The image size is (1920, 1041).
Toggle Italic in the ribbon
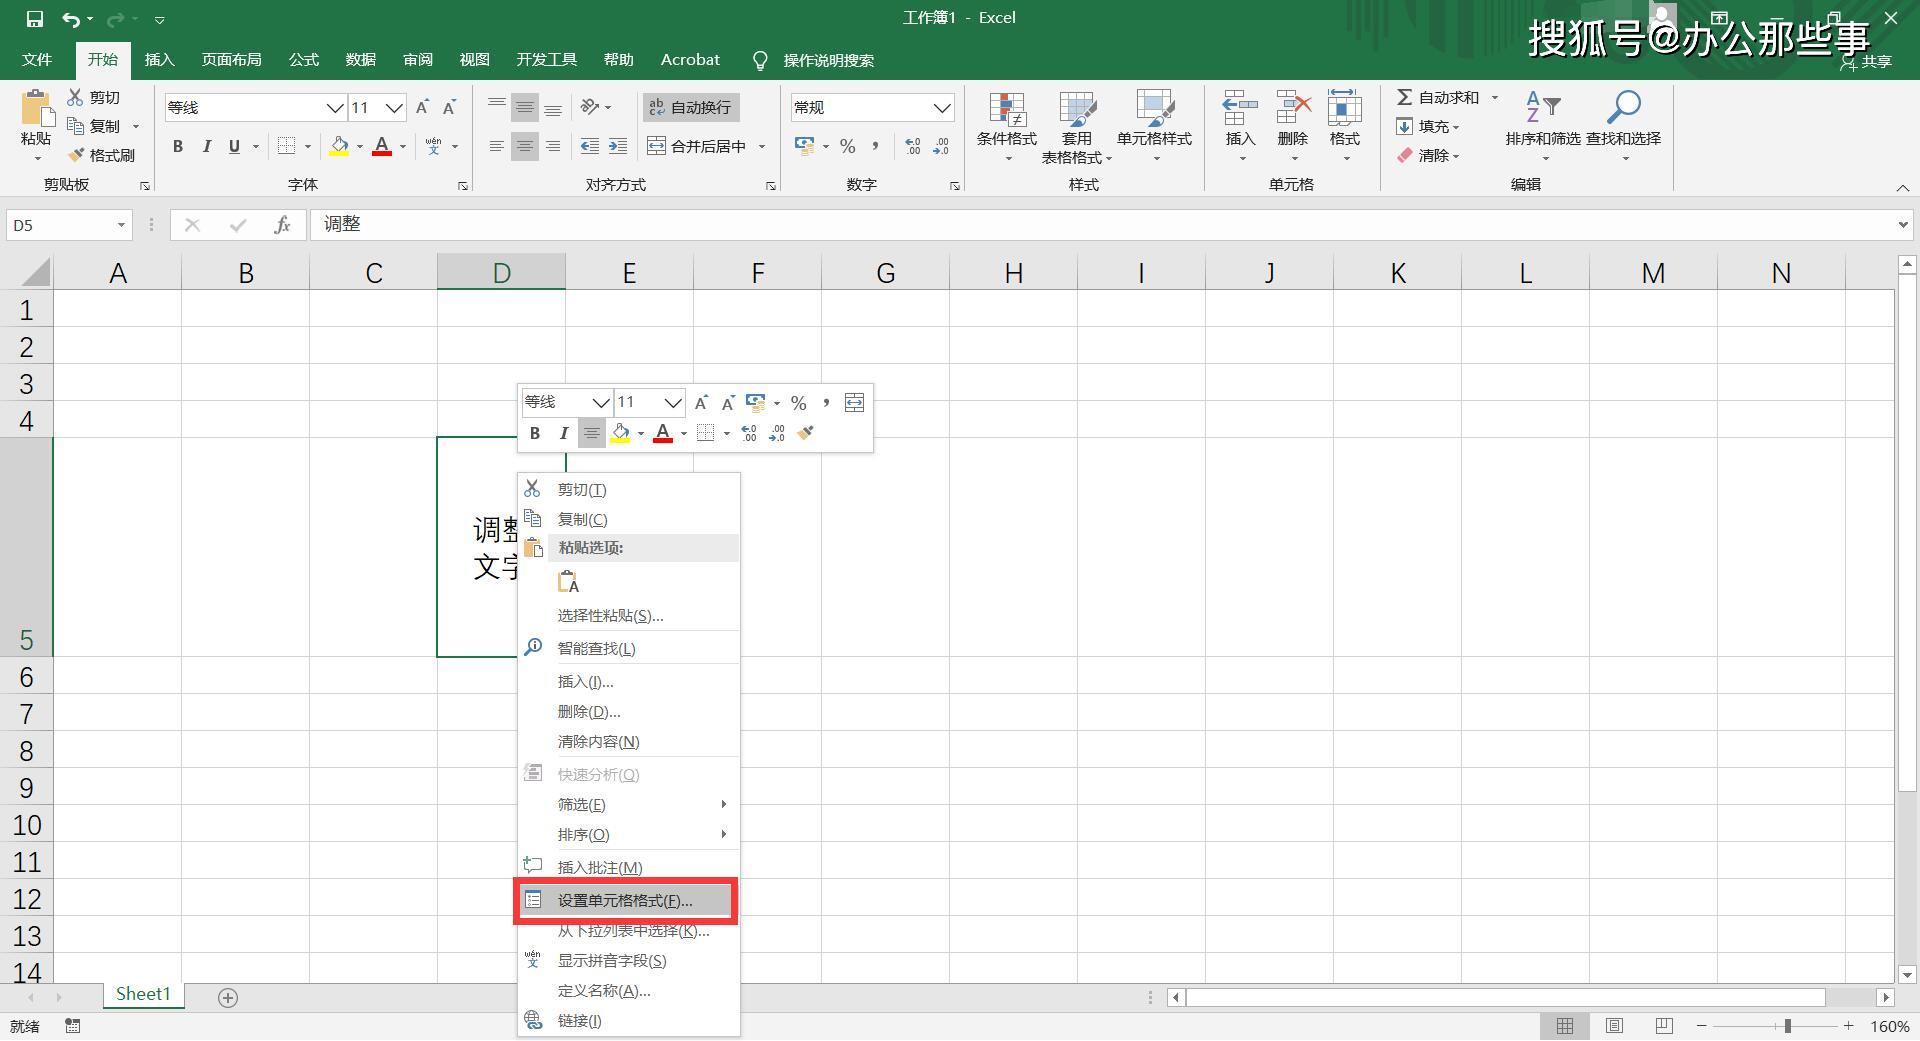pyautogui.click(x=206, y=146)
